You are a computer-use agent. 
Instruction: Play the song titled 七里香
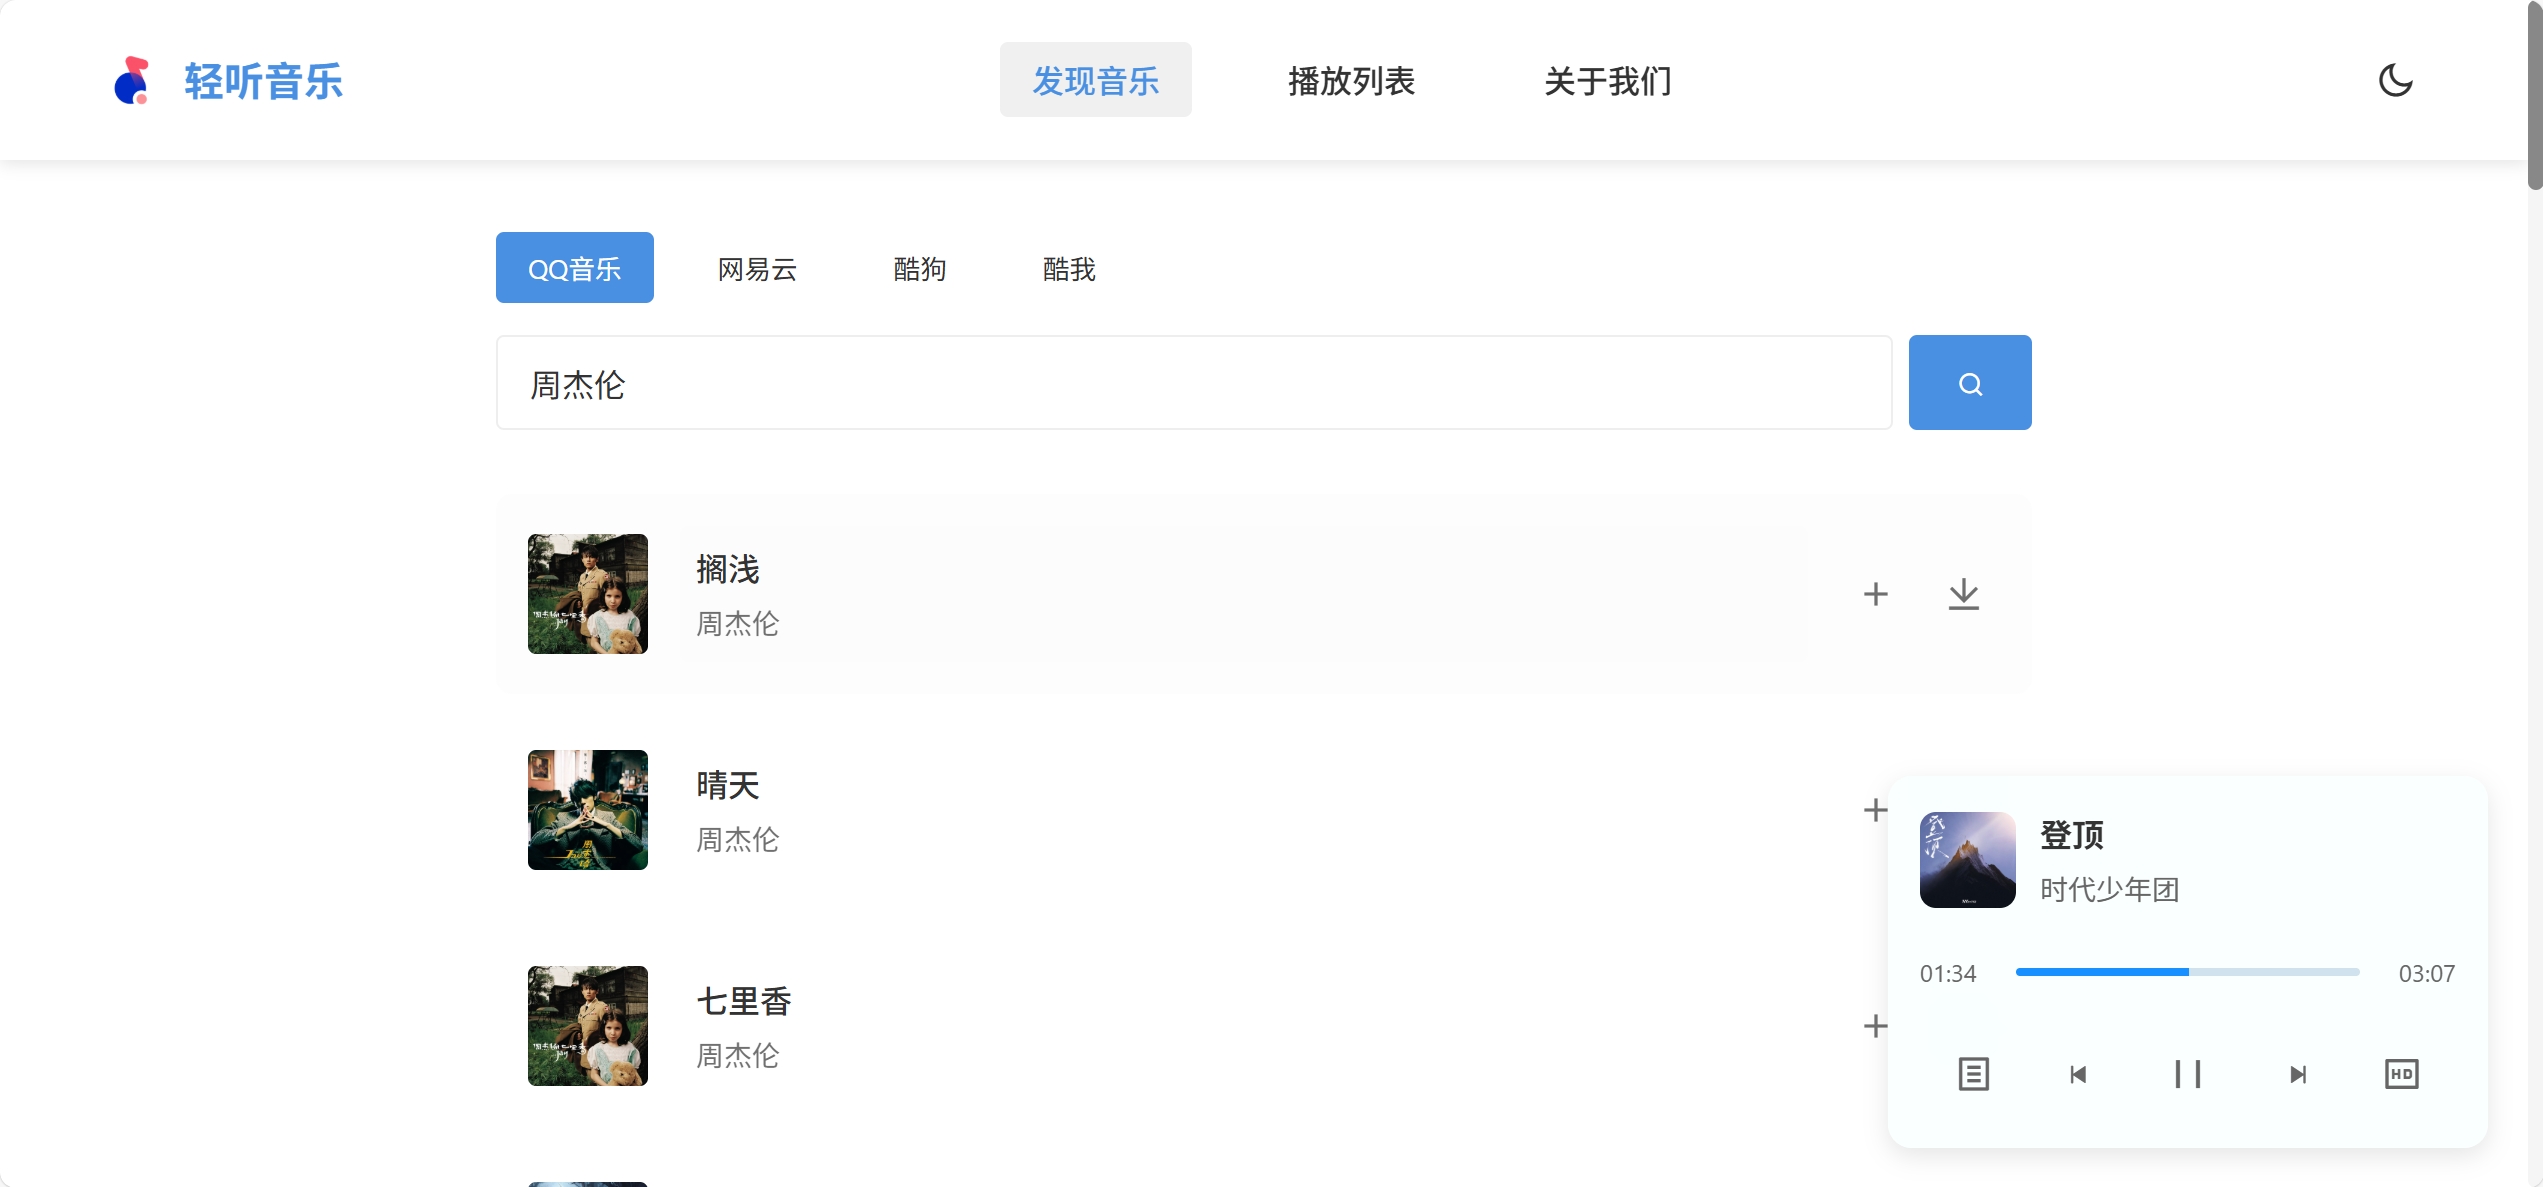[744, 1001]
